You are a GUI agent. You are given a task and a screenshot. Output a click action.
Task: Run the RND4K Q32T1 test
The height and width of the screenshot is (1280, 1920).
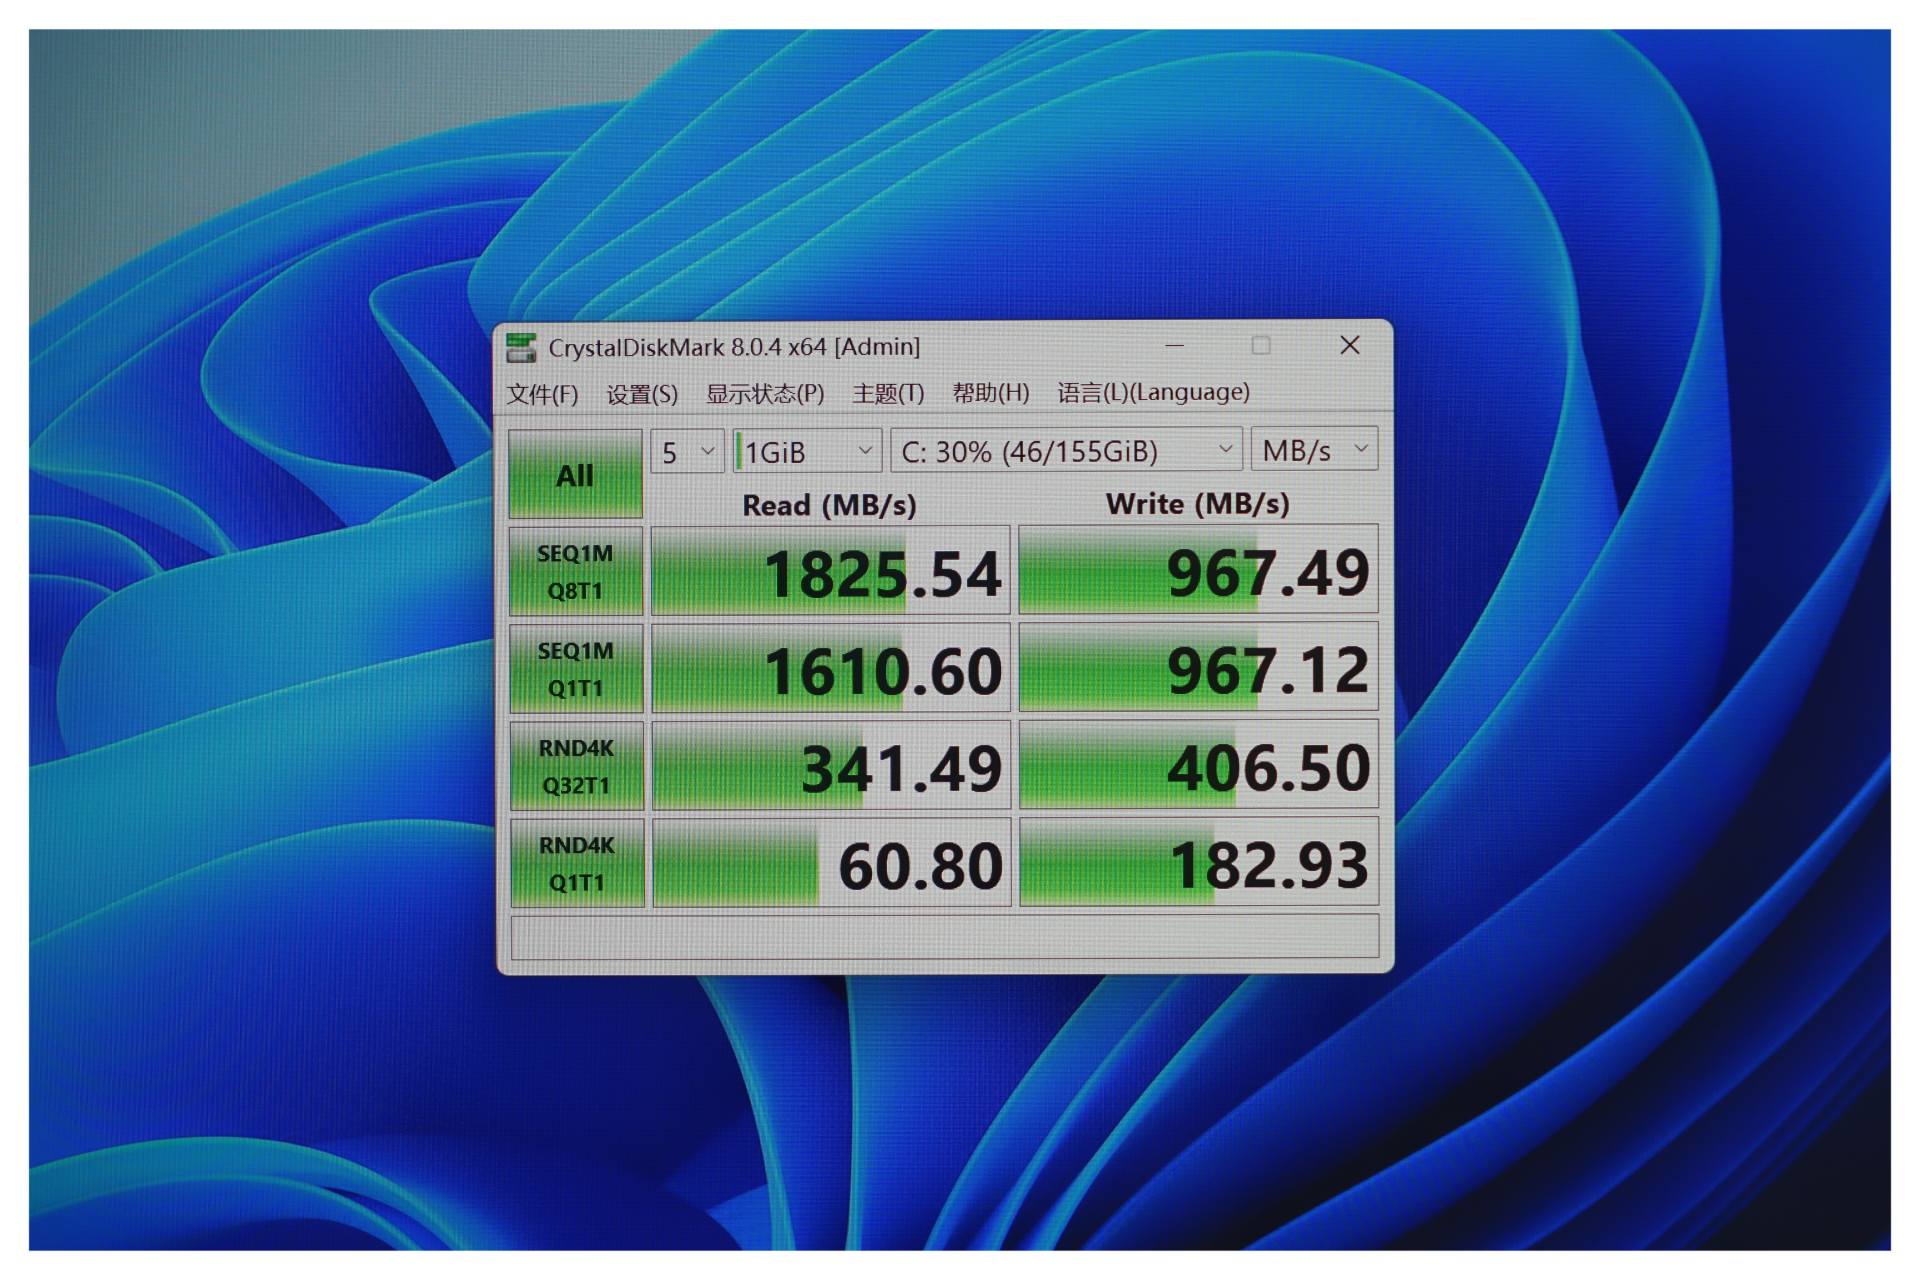point(575,766)
